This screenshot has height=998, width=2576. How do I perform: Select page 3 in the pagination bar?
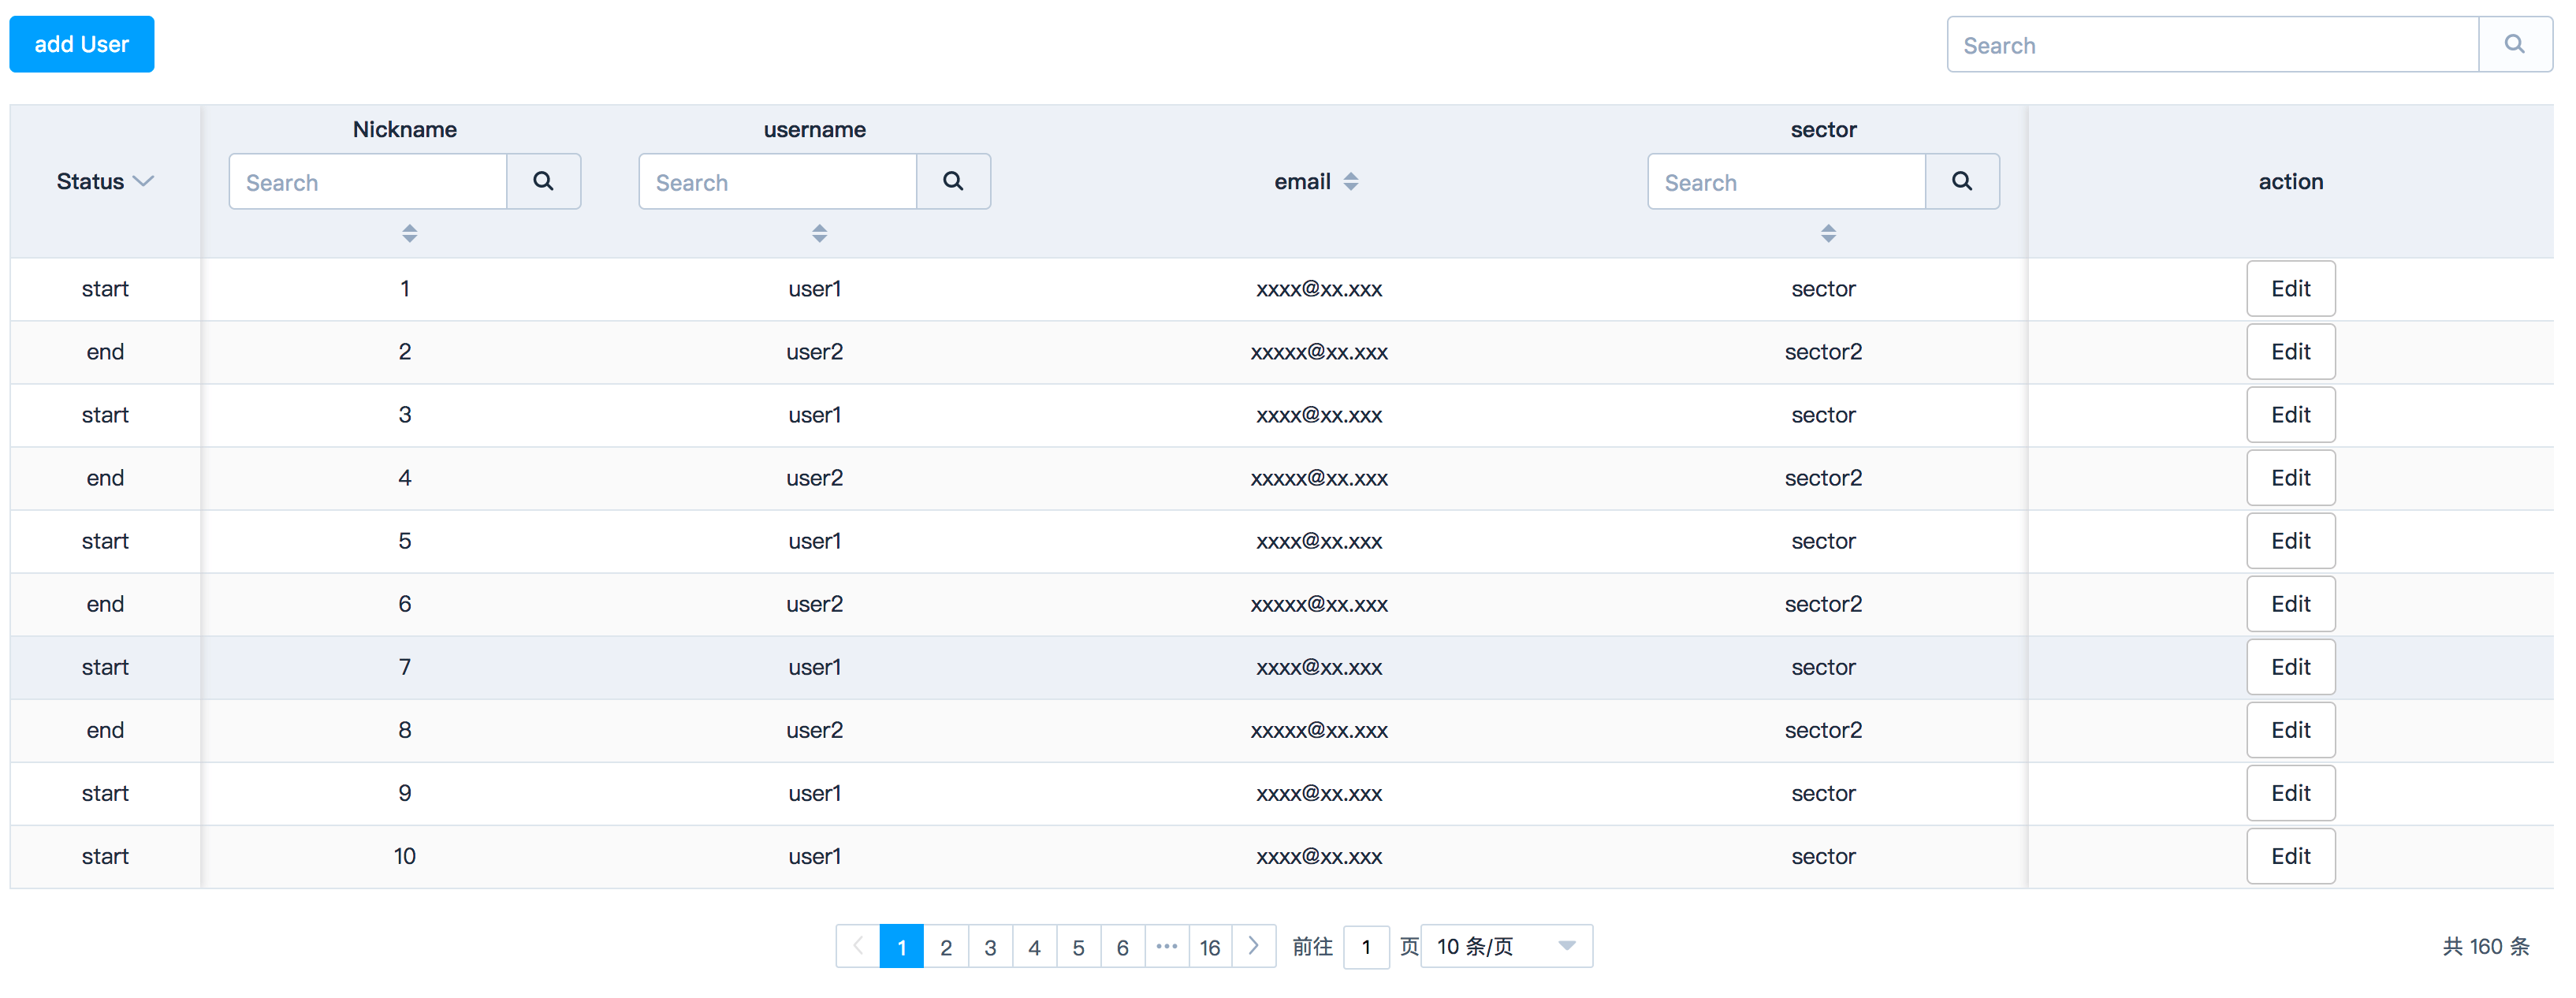990,946
